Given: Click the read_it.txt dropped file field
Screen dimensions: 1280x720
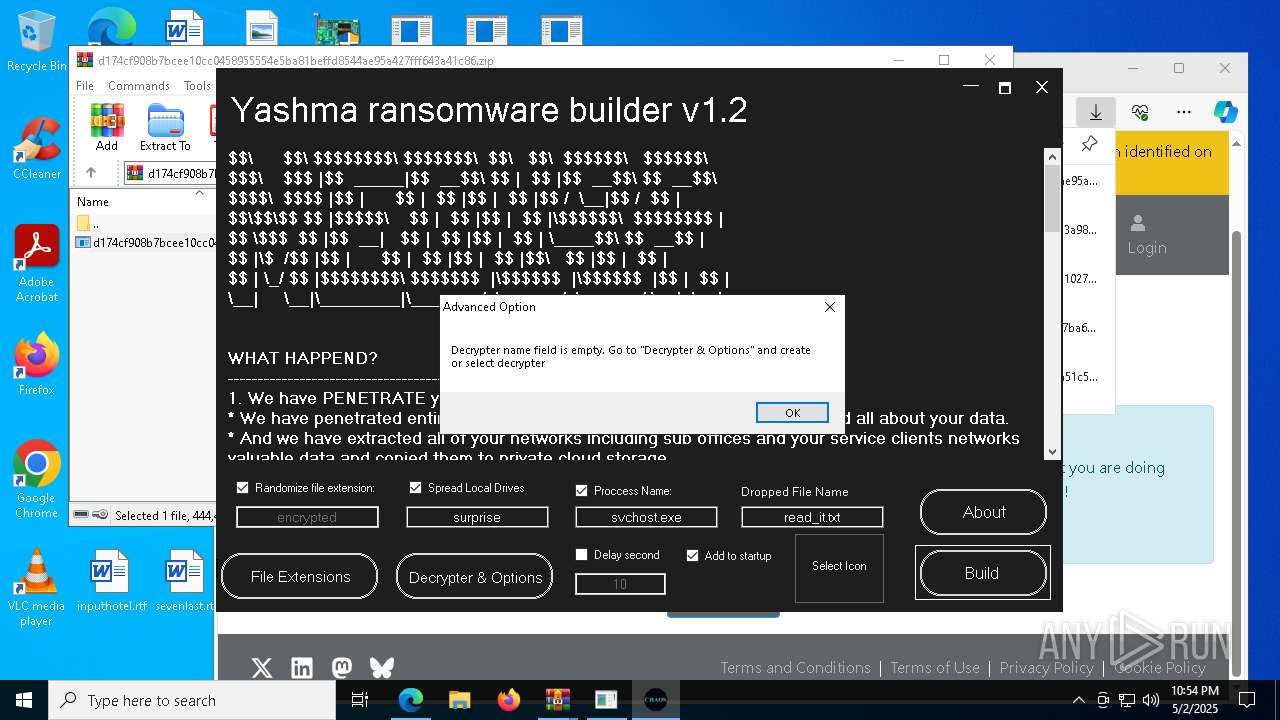Looking at the screenshot, I should click(812, 517).
